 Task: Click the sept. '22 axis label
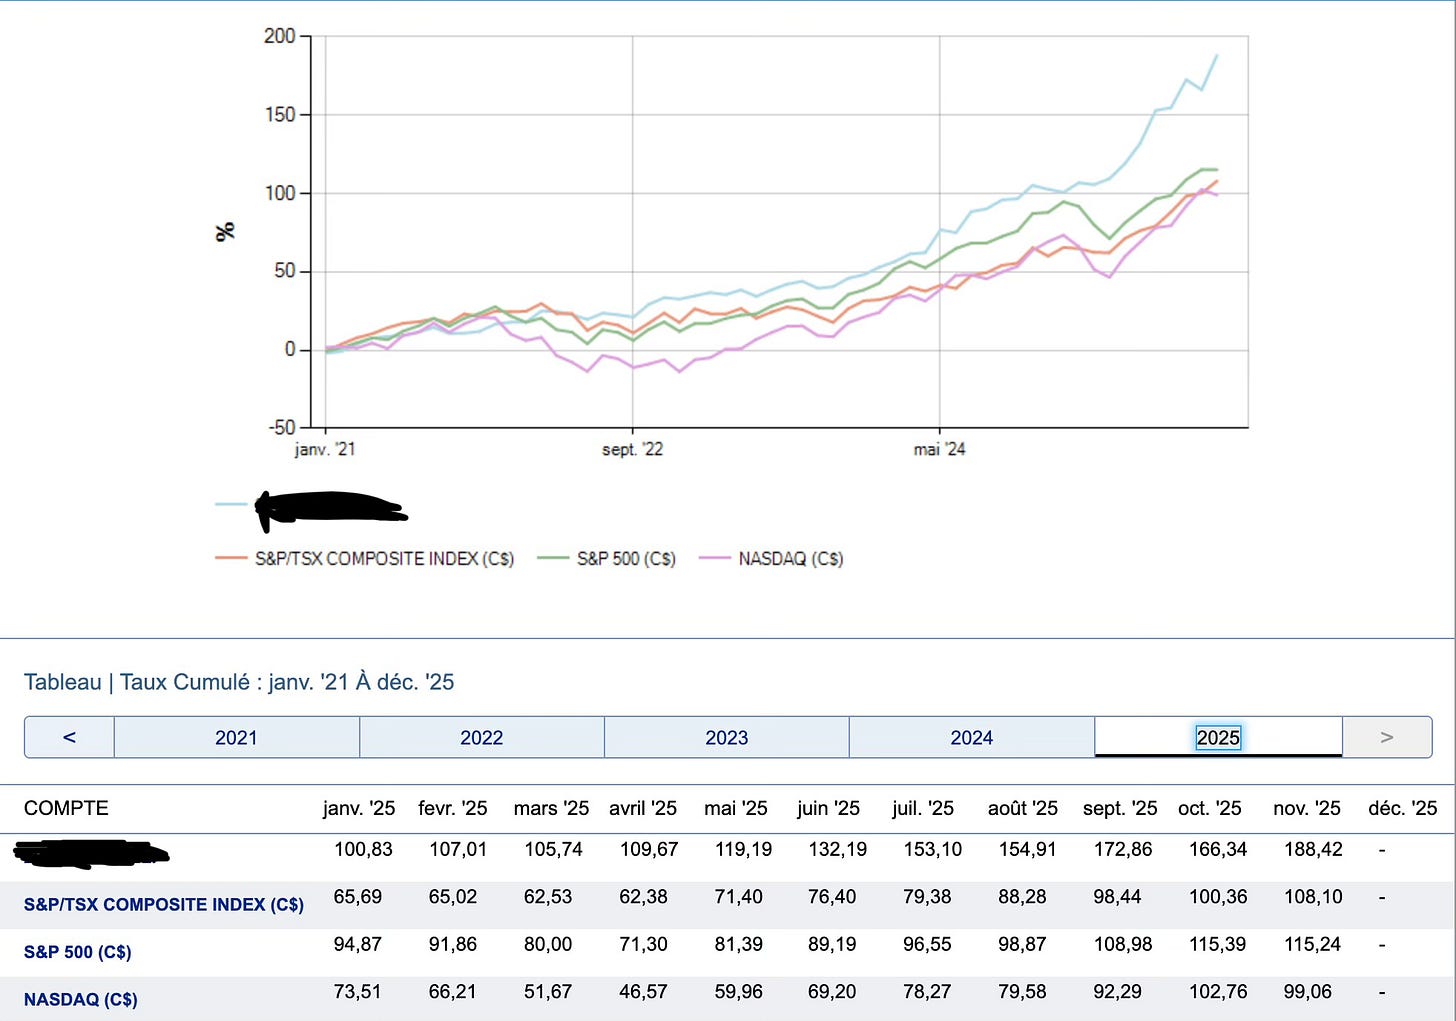[x=632, y=449]
